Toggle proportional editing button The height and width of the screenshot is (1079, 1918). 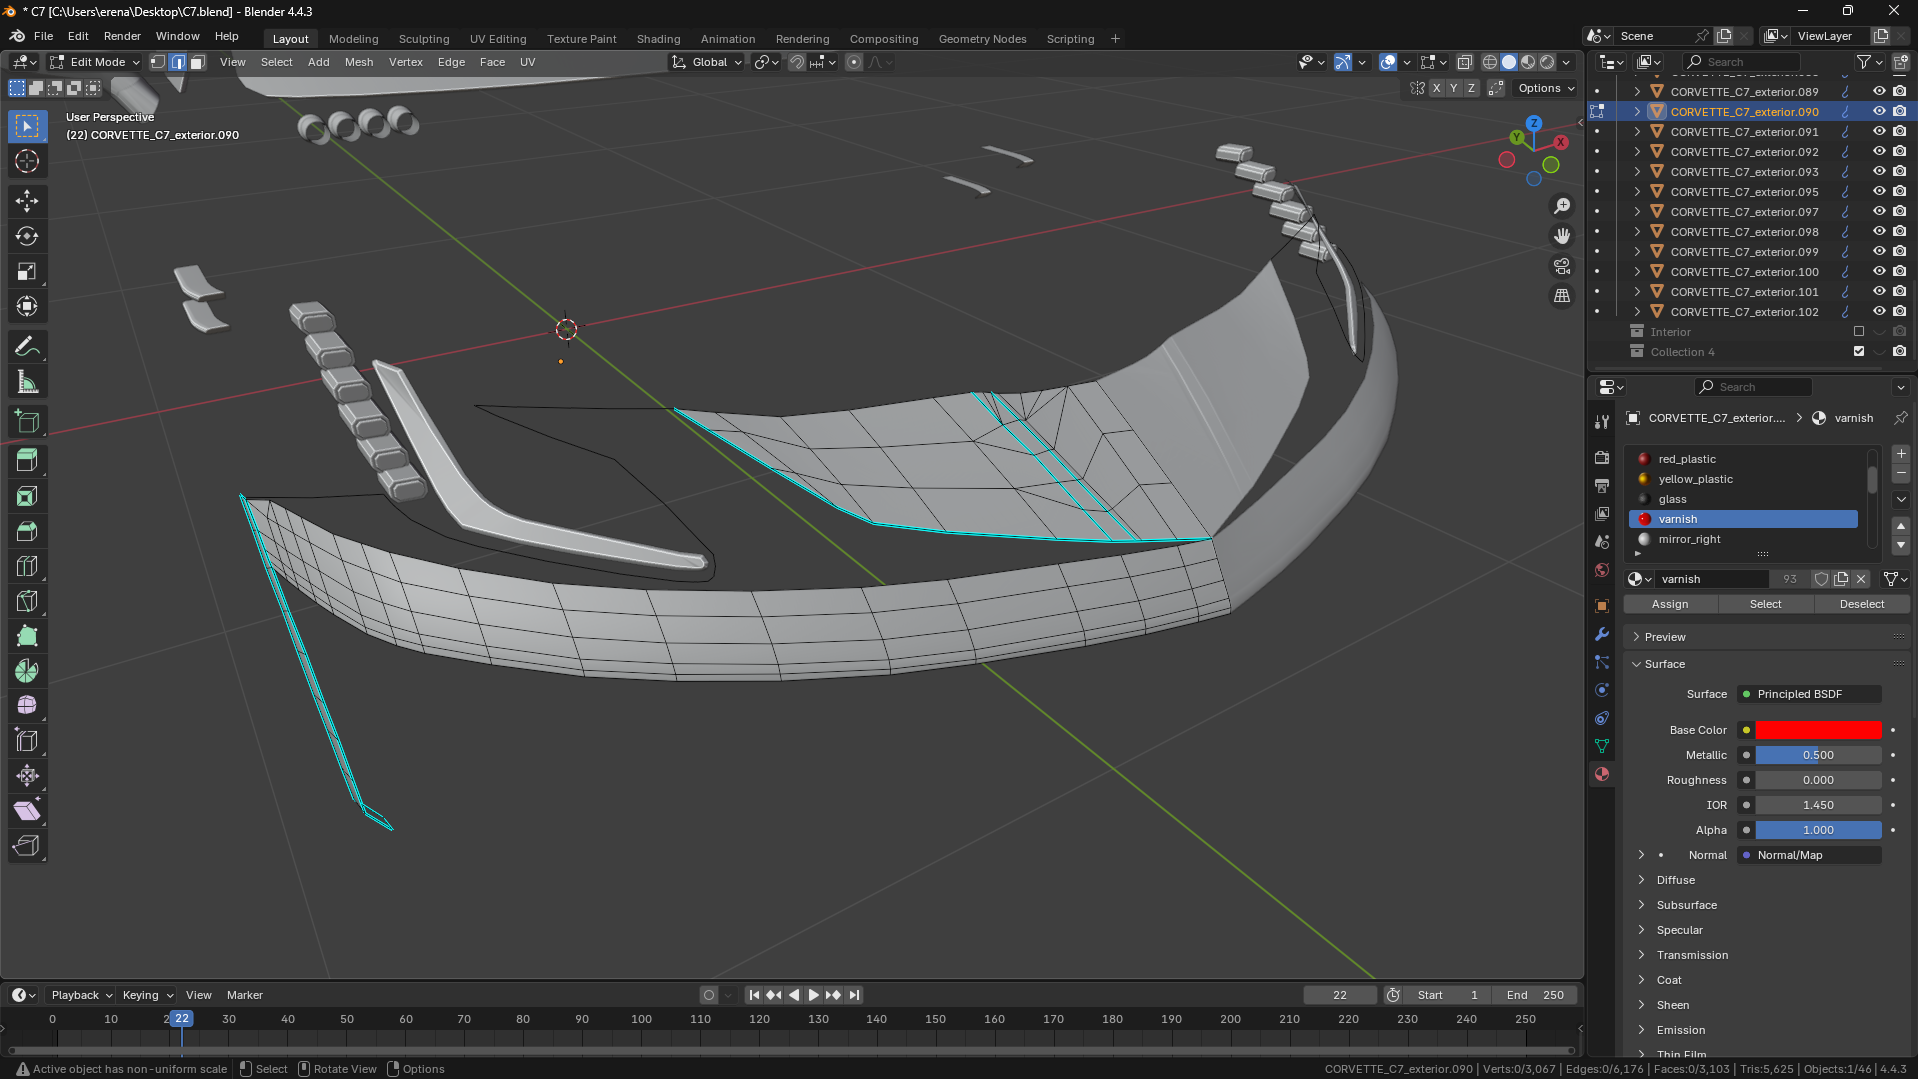pos(854,62)
